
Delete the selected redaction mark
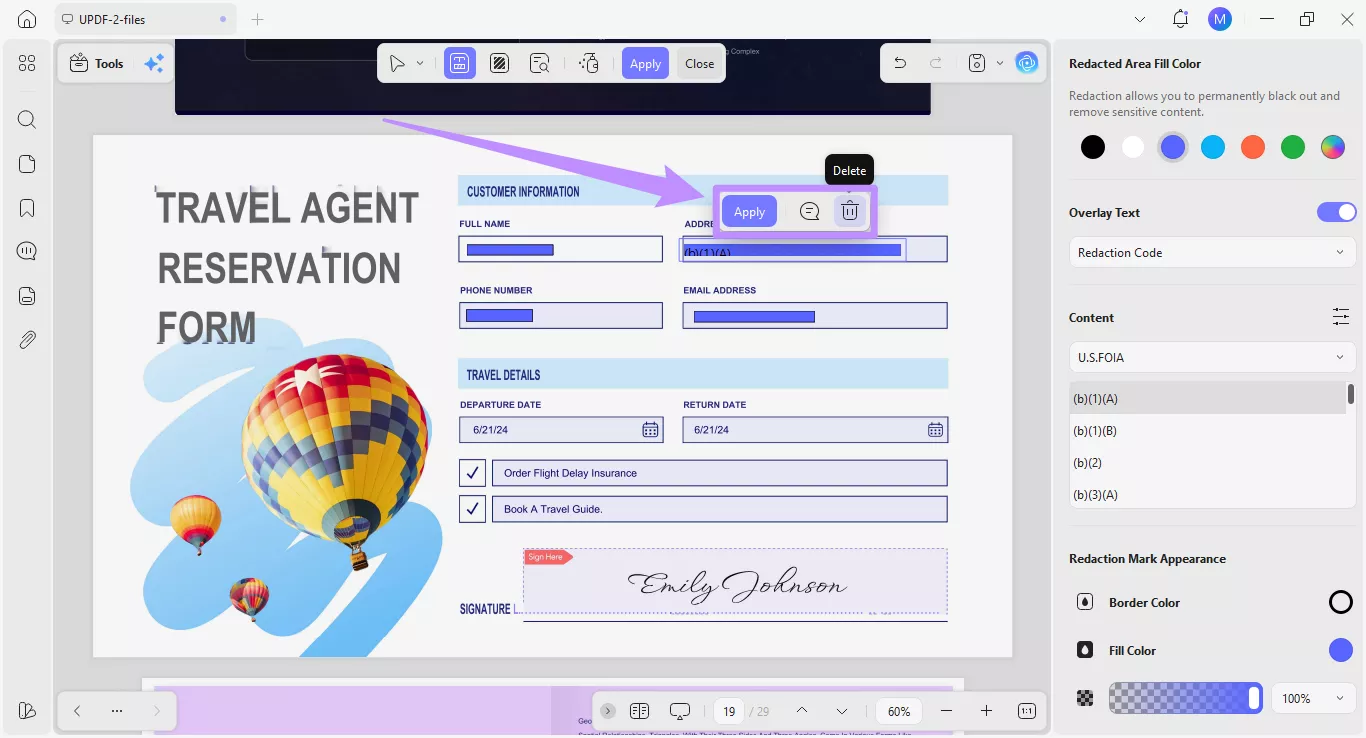pos(850,211)
